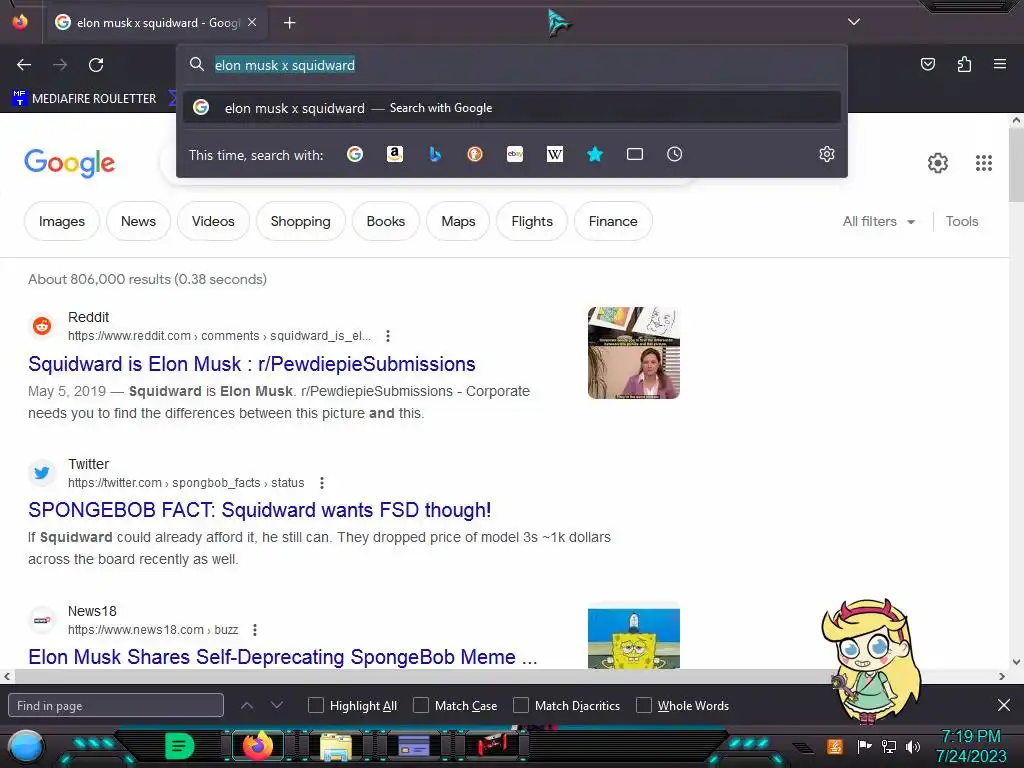The image size is (1024, 768).
Task: Switch to the Finance results tab
Action: [x=613, y=221]
